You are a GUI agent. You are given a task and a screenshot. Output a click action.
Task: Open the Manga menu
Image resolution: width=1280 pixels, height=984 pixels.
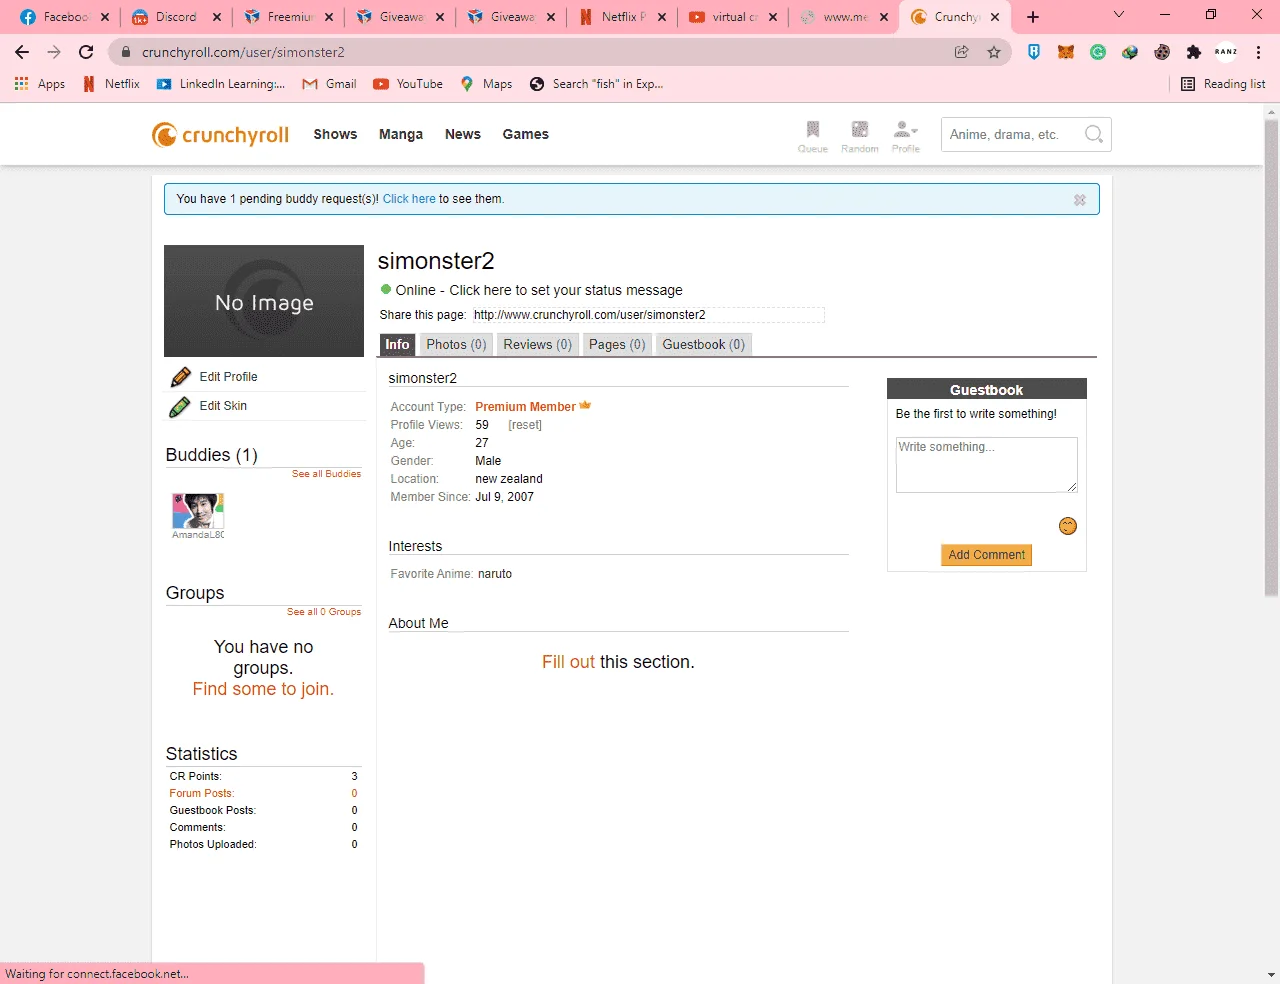[401, 134]
